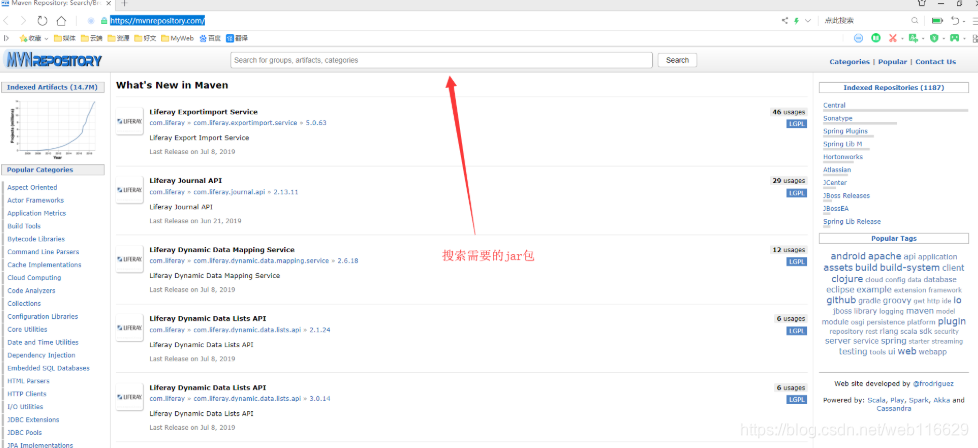
Task: Expand the dropdown beside lightning icon
Action: (808, 21)
